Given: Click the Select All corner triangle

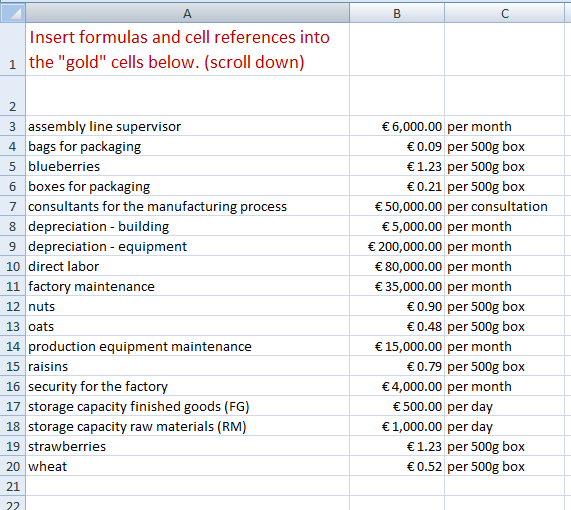Looking at the screenshot, I should [13, 13].
